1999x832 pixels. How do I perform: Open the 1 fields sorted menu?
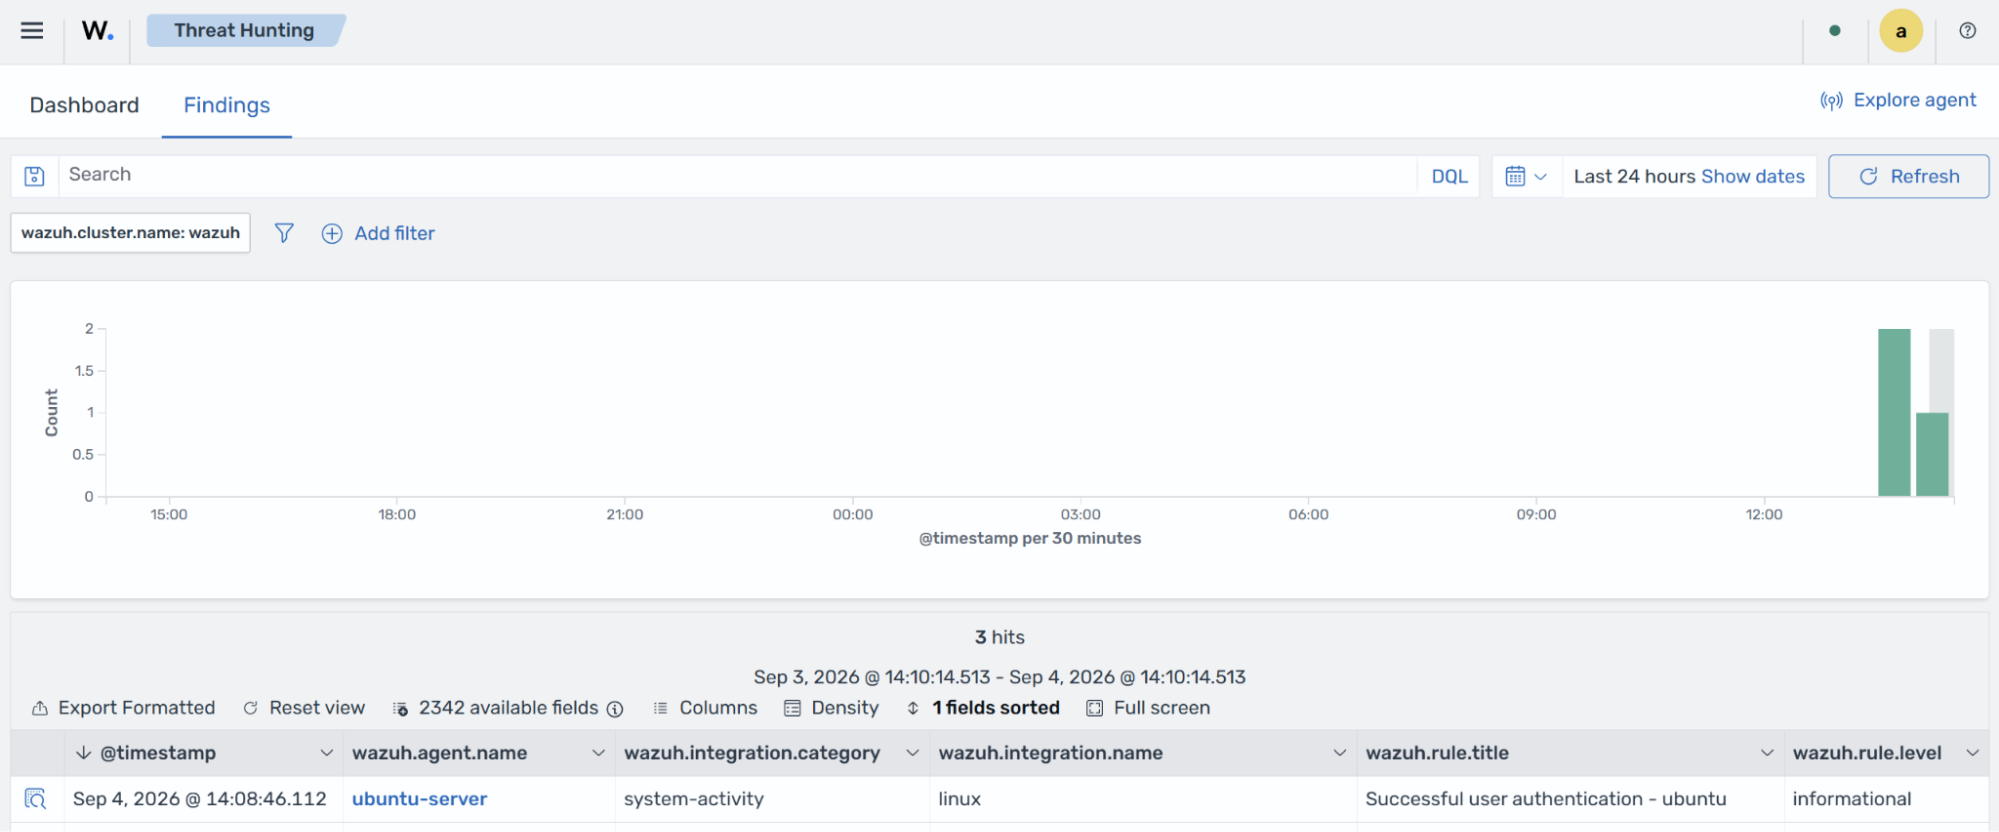pyautogui.click(x=983, y=708)
